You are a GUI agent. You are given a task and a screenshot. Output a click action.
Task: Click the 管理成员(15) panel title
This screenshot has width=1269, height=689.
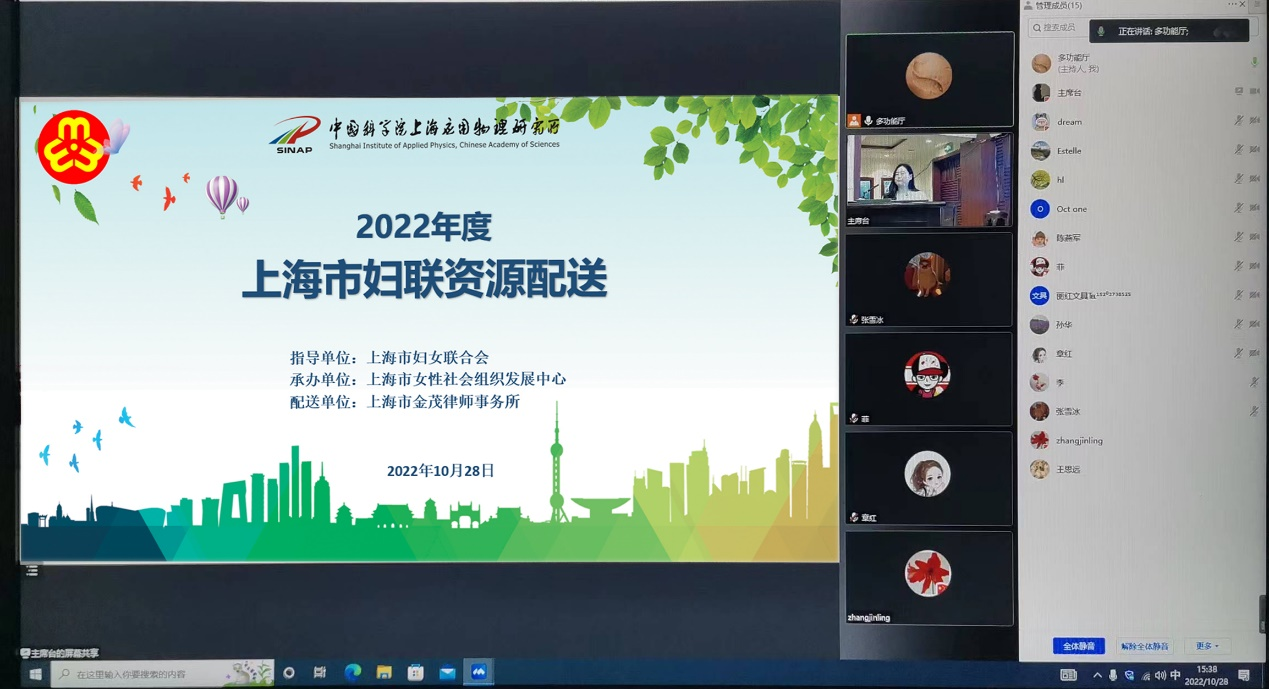[x=1058, y=6]
